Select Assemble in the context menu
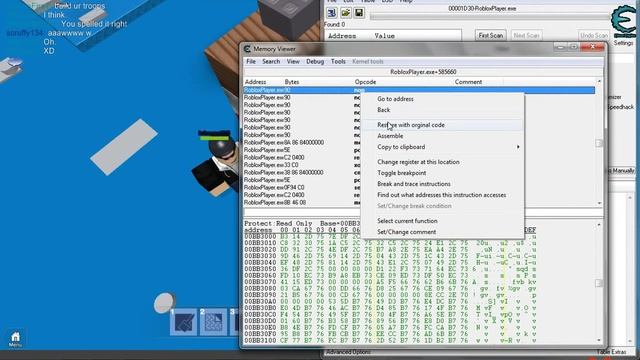Viewport: 640px width, 360px height. (x=390, y=136)
